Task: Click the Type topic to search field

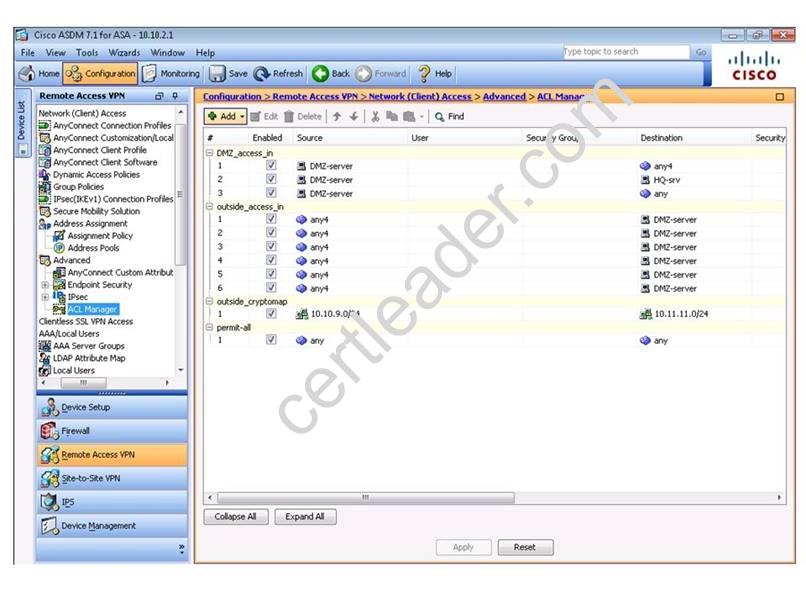Action: [626, 52]
